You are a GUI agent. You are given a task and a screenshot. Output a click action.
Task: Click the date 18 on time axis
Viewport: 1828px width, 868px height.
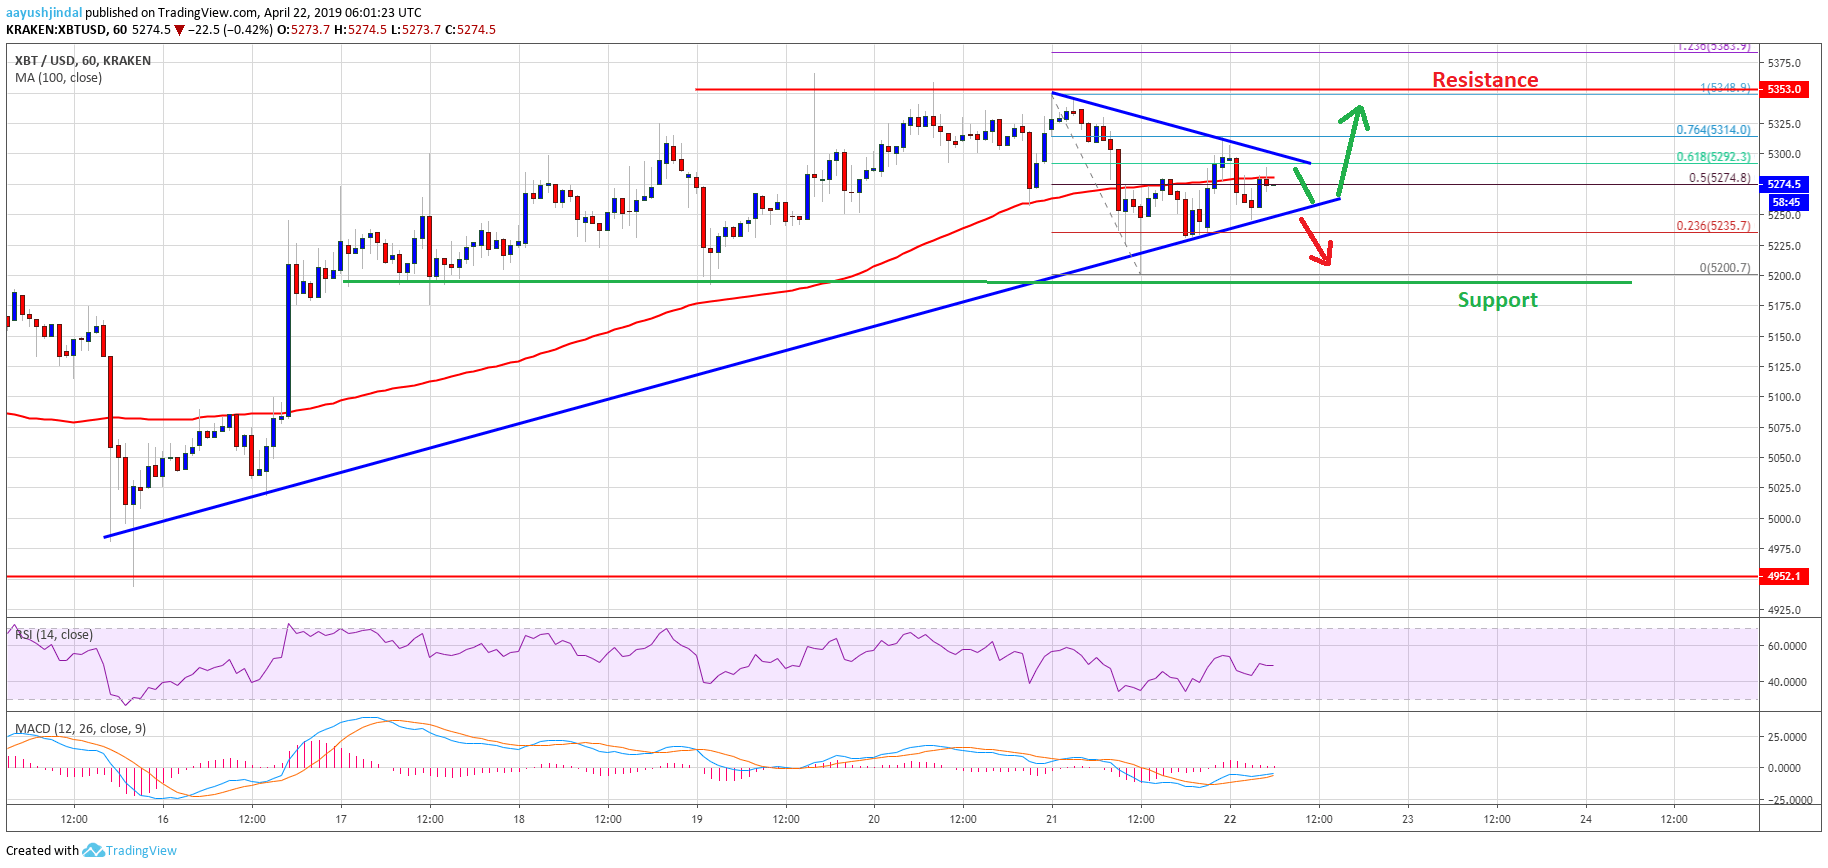coord(519,819)
